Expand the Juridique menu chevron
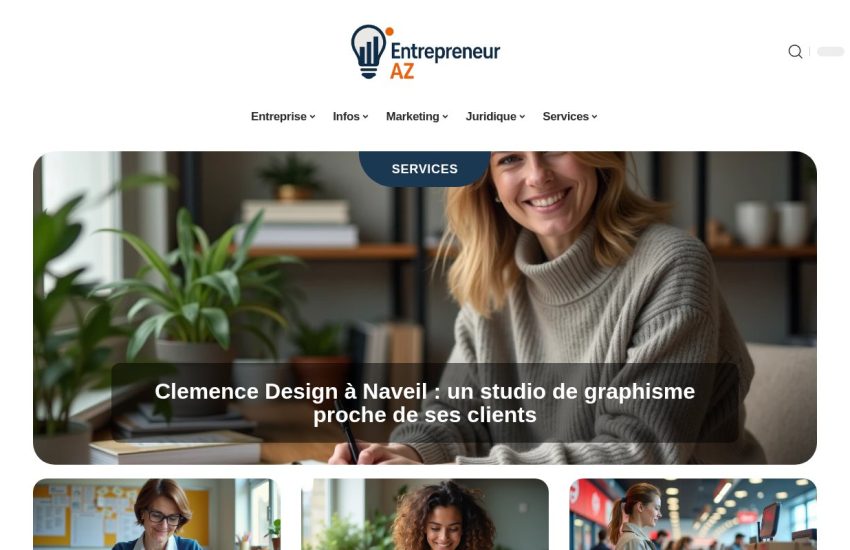The width and height of the screenshot is (850, 550). click(522, 117)
